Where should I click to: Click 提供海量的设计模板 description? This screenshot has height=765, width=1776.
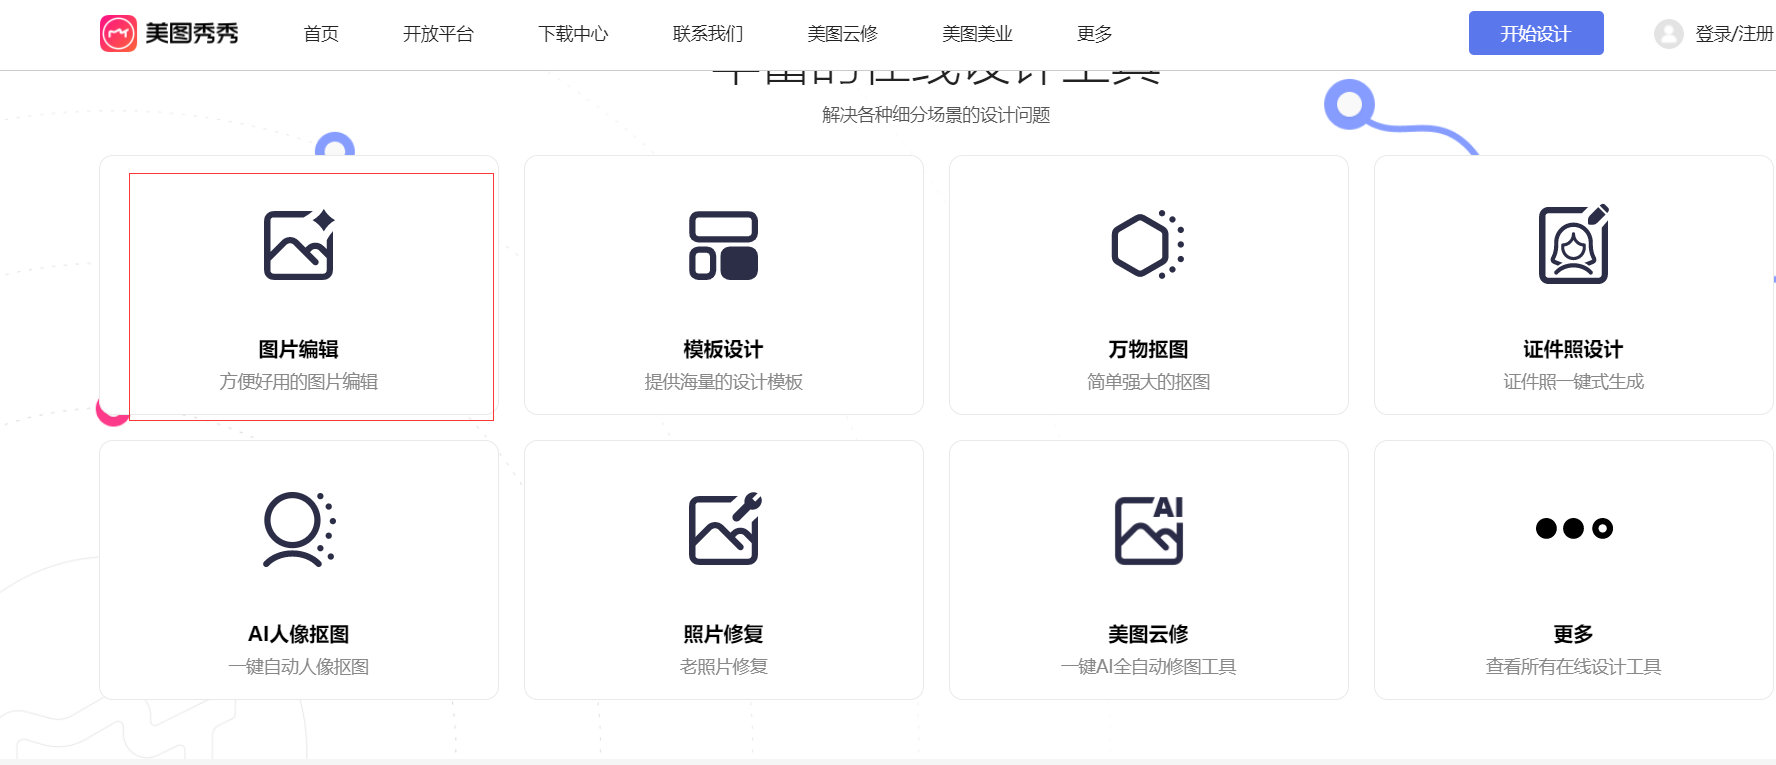tap(724, 381)
